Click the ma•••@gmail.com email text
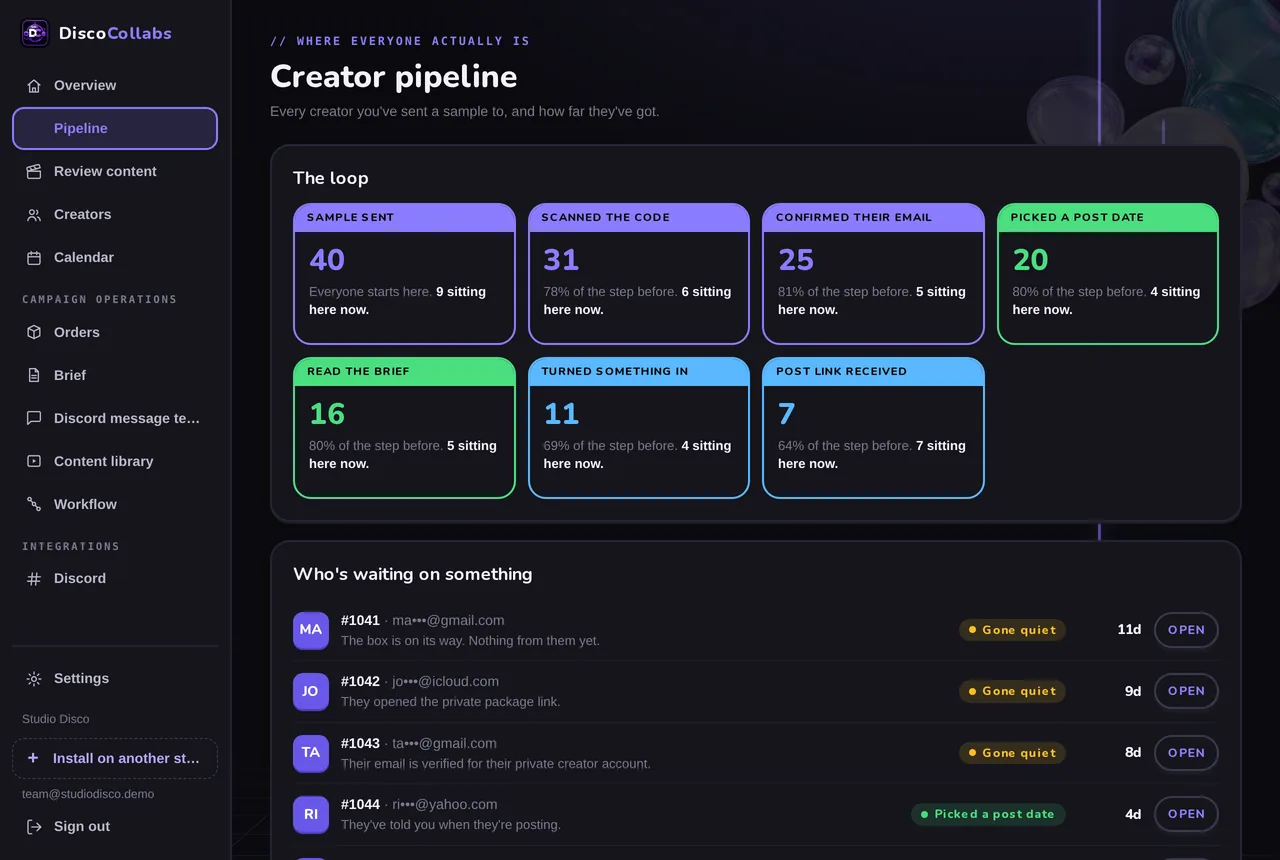The image size is (1280, 860). point(448,621)
